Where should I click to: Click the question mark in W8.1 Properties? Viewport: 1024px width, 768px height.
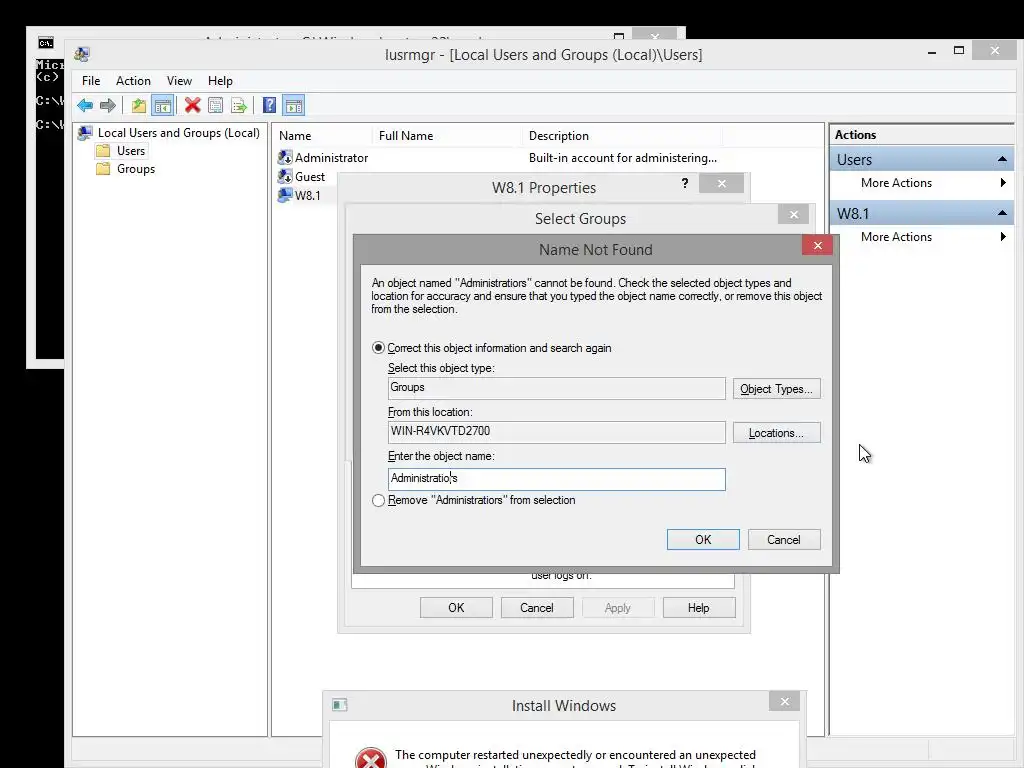684,184
